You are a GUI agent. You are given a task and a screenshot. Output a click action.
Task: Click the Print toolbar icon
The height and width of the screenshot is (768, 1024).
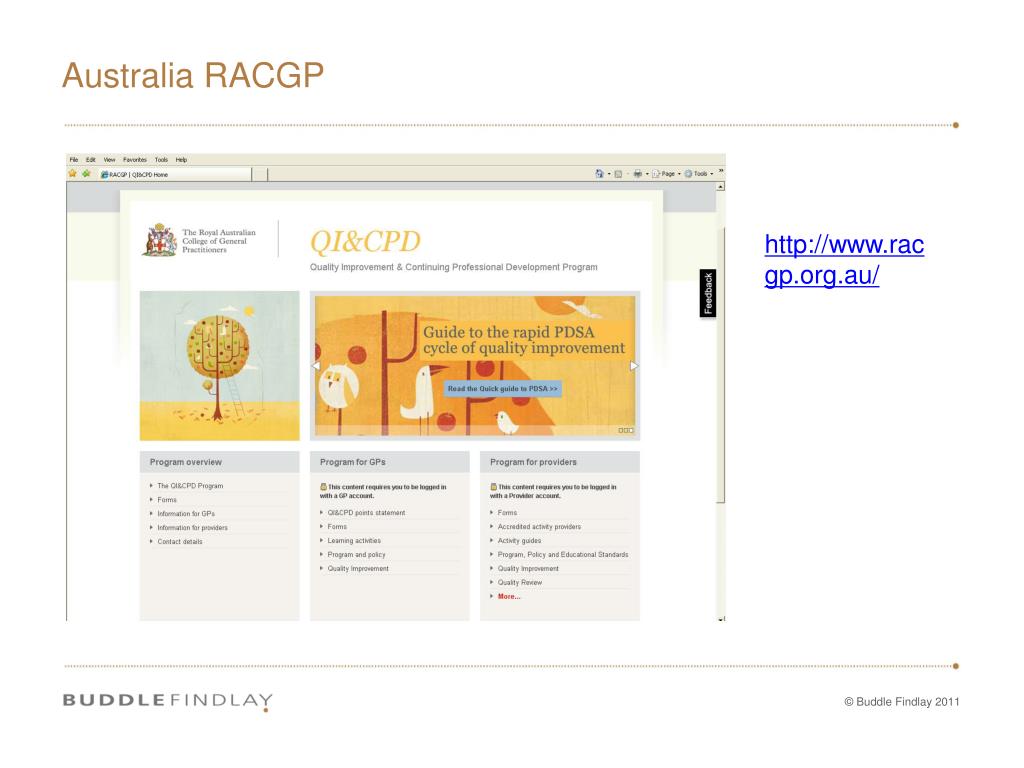pyautogui.click(x=637, y=174)
